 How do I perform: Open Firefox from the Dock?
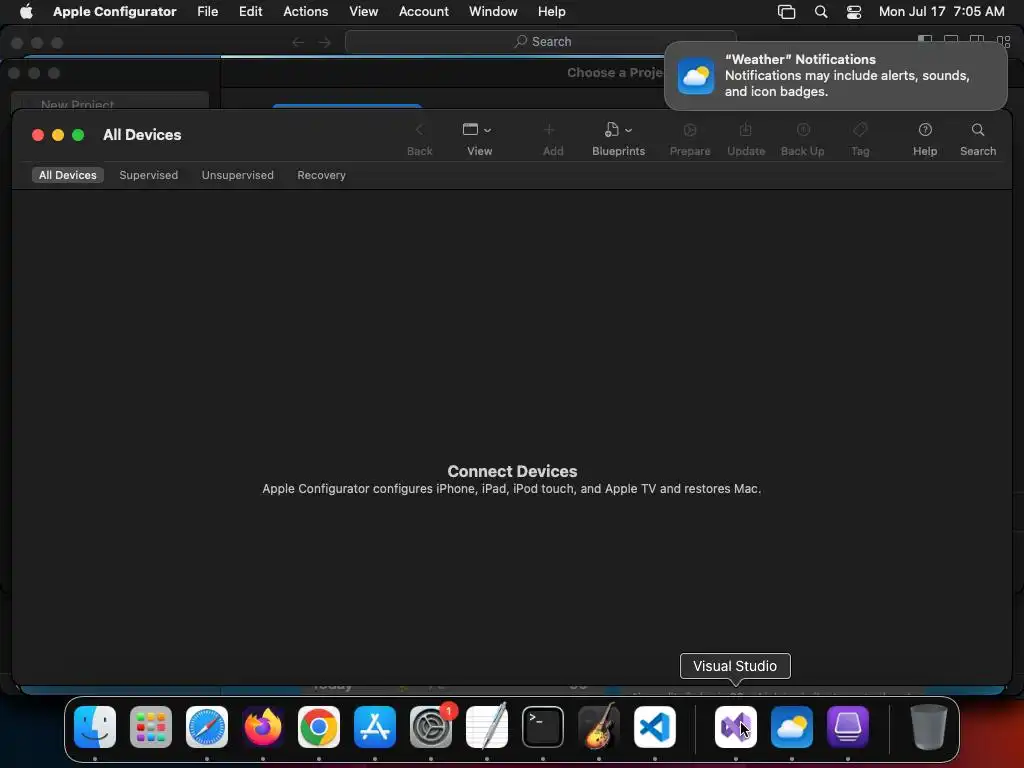(x=263, y=727)
